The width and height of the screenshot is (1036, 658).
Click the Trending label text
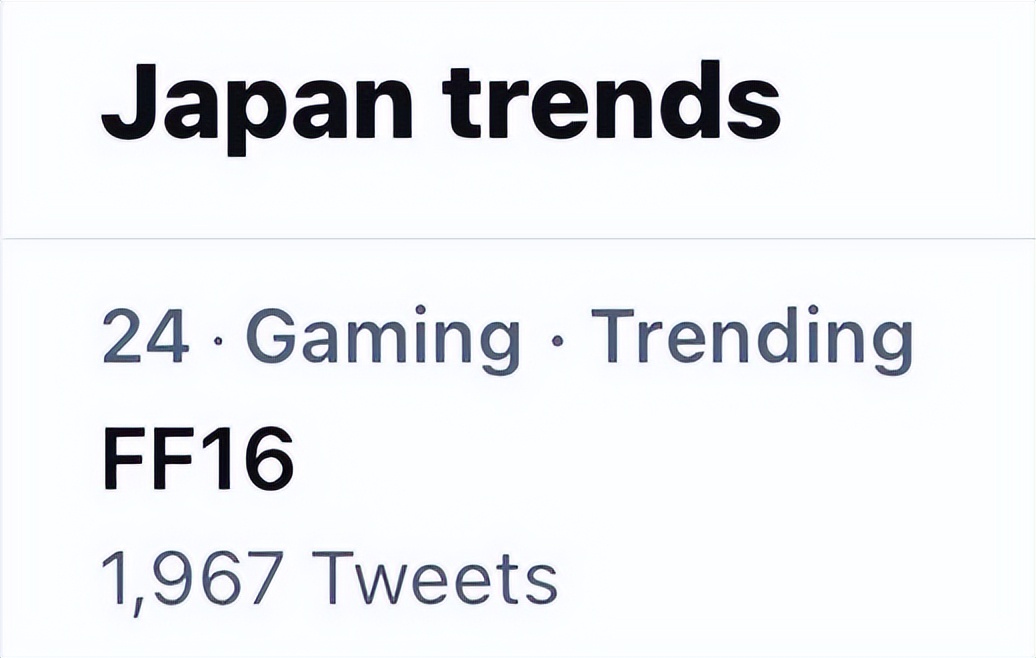751,340
